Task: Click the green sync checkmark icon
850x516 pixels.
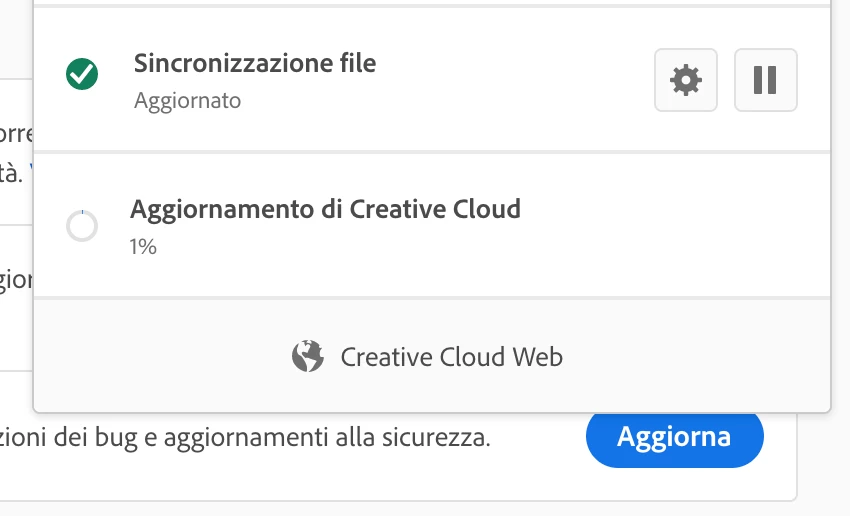Action: point(82,74)
